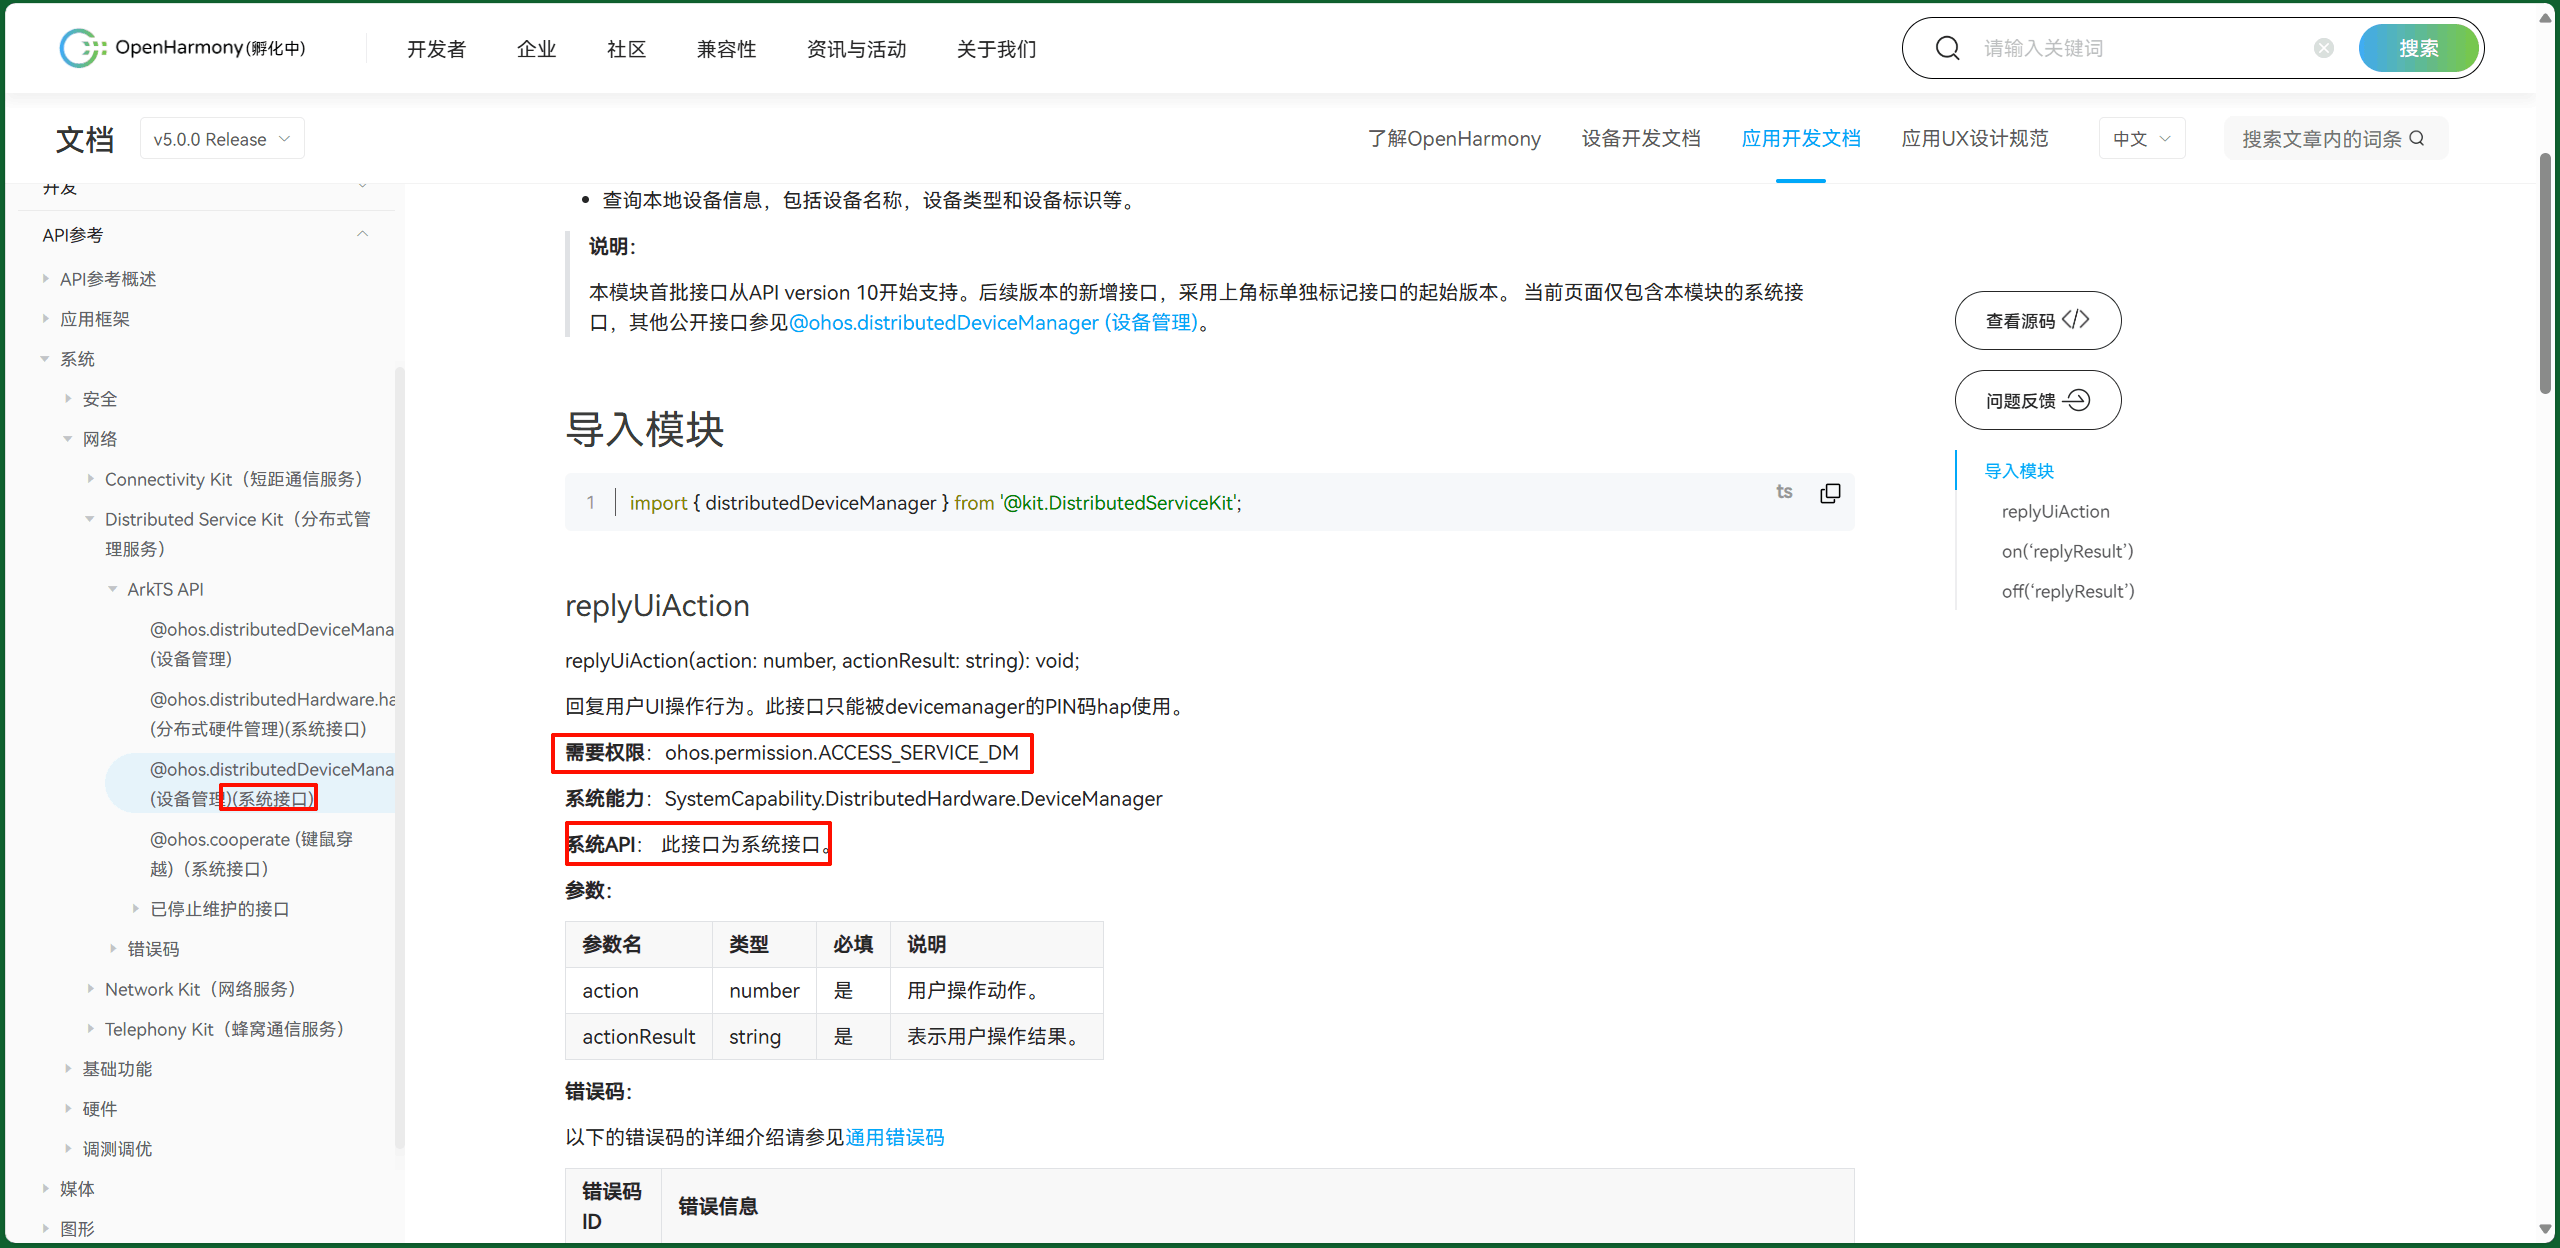Copy the import code snippet
Viewport: 2560px width, 1248px height.
pyautogui.click(x=1830, y=493)
